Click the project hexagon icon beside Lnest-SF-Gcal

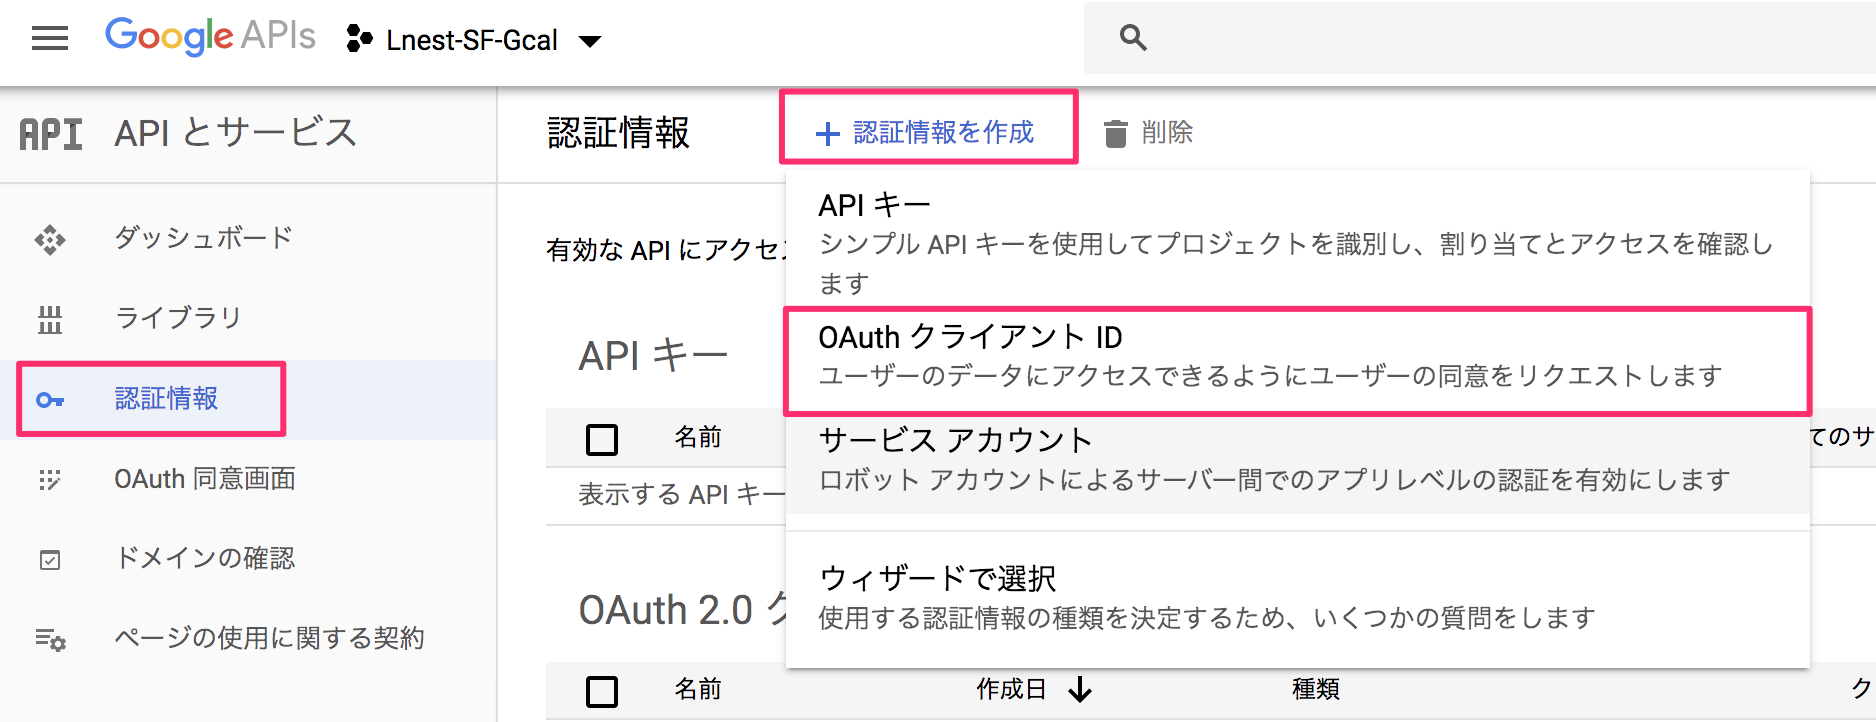click(359, 40)
